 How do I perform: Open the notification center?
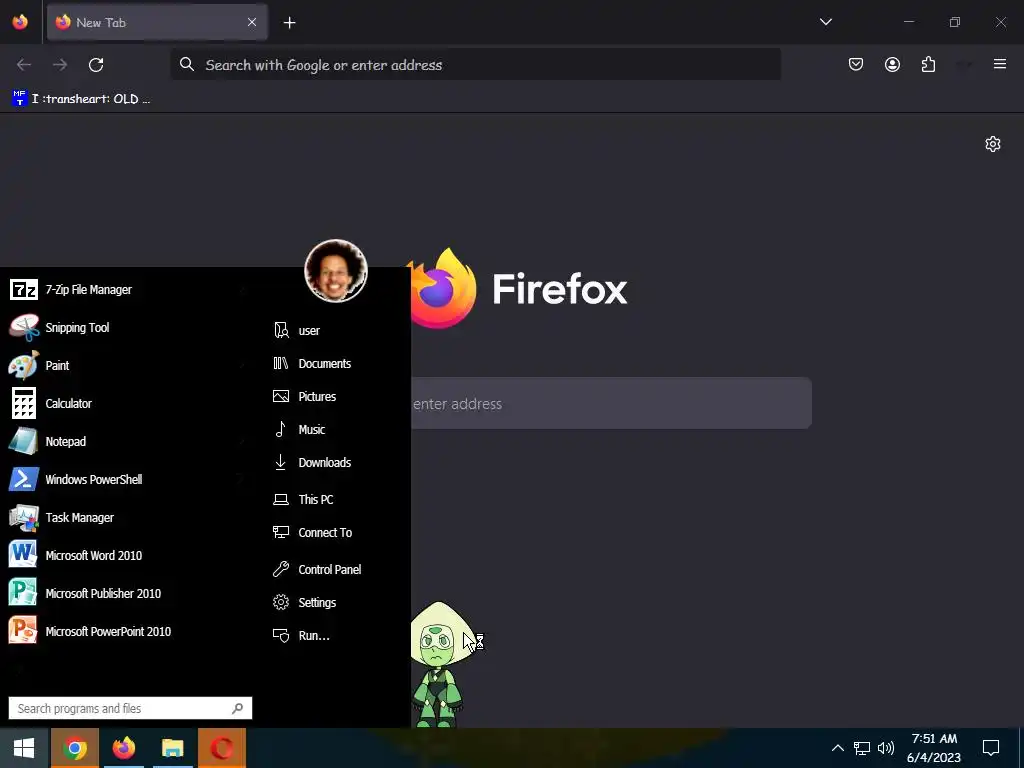[x=991, y=748]
